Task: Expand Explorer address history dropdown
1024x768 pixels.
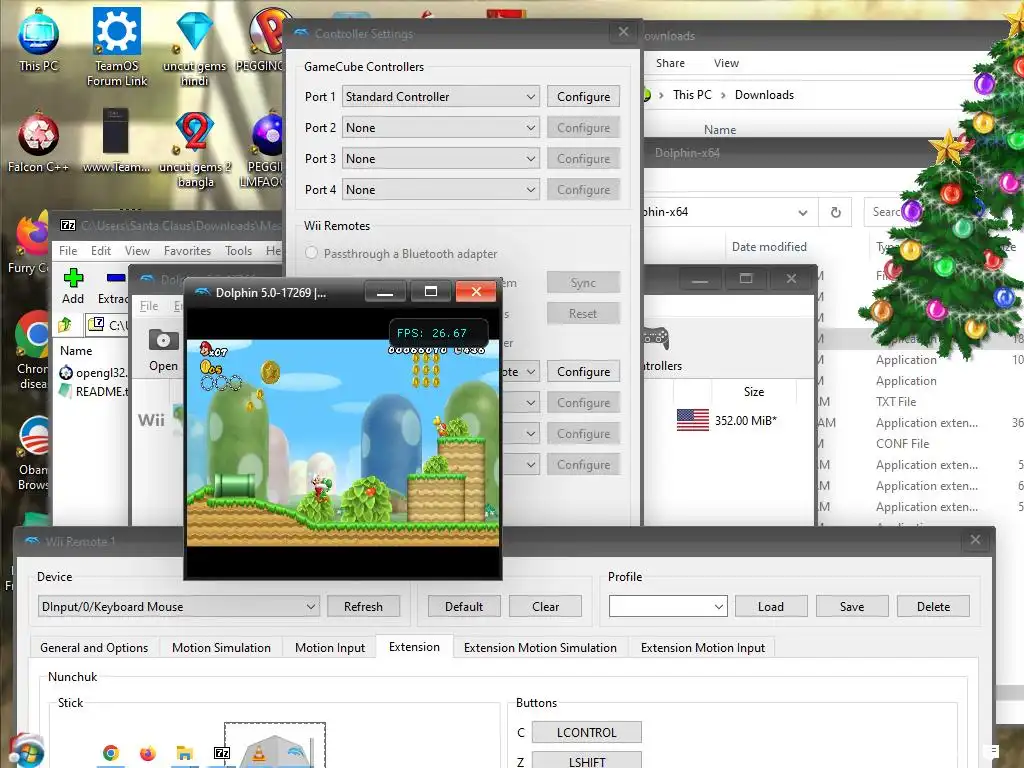Action: coord(803,213)
